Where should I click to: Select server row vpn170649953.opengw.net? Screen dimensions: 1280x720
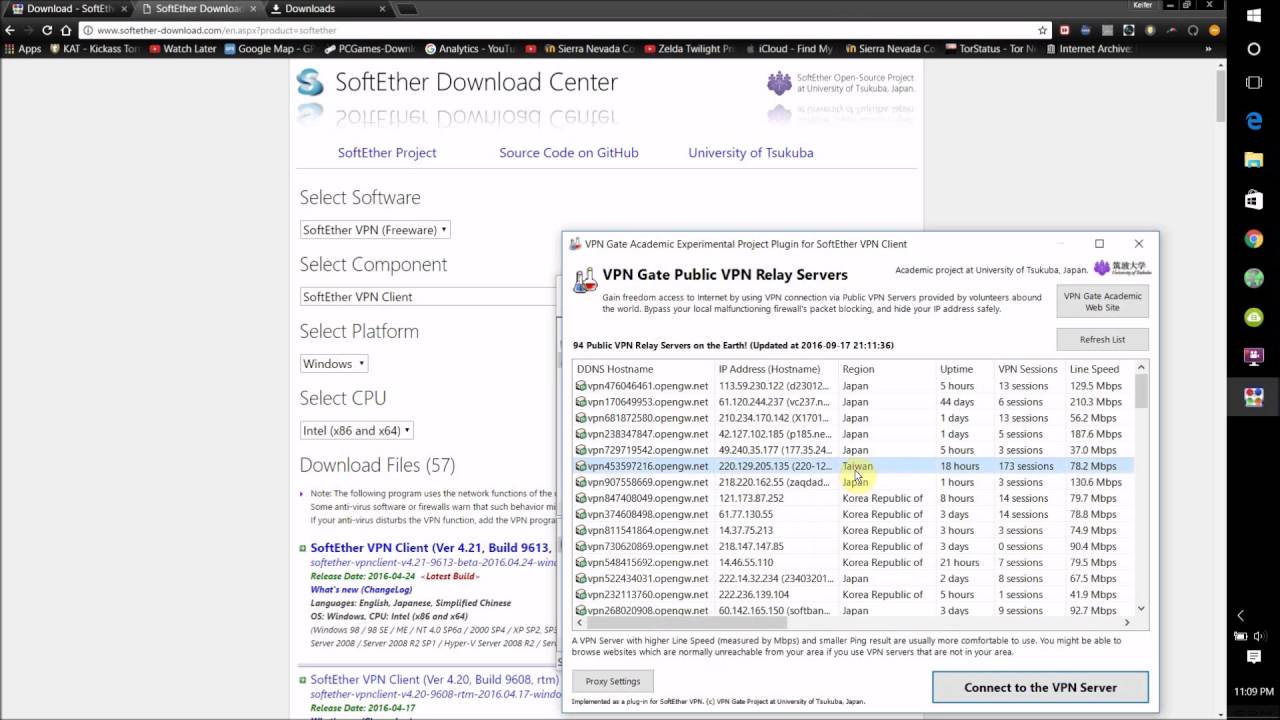click(853, 402)
